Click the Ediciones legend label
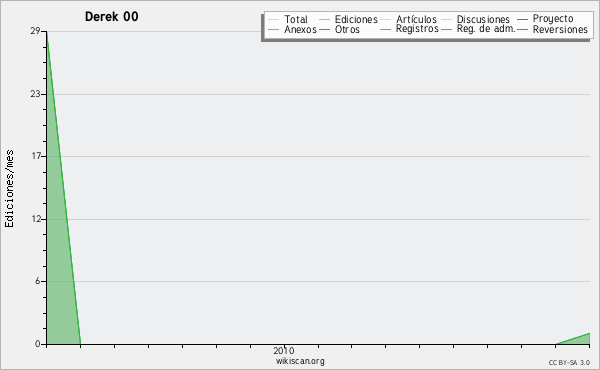The height and width of the screenshot is (370, 600). 356,19
